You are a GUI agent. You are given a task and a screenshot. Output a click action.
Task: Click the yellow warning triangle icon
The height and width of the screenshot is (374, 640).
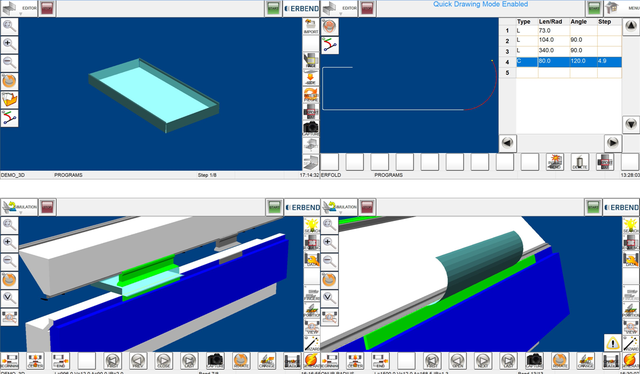coord(612,343)
